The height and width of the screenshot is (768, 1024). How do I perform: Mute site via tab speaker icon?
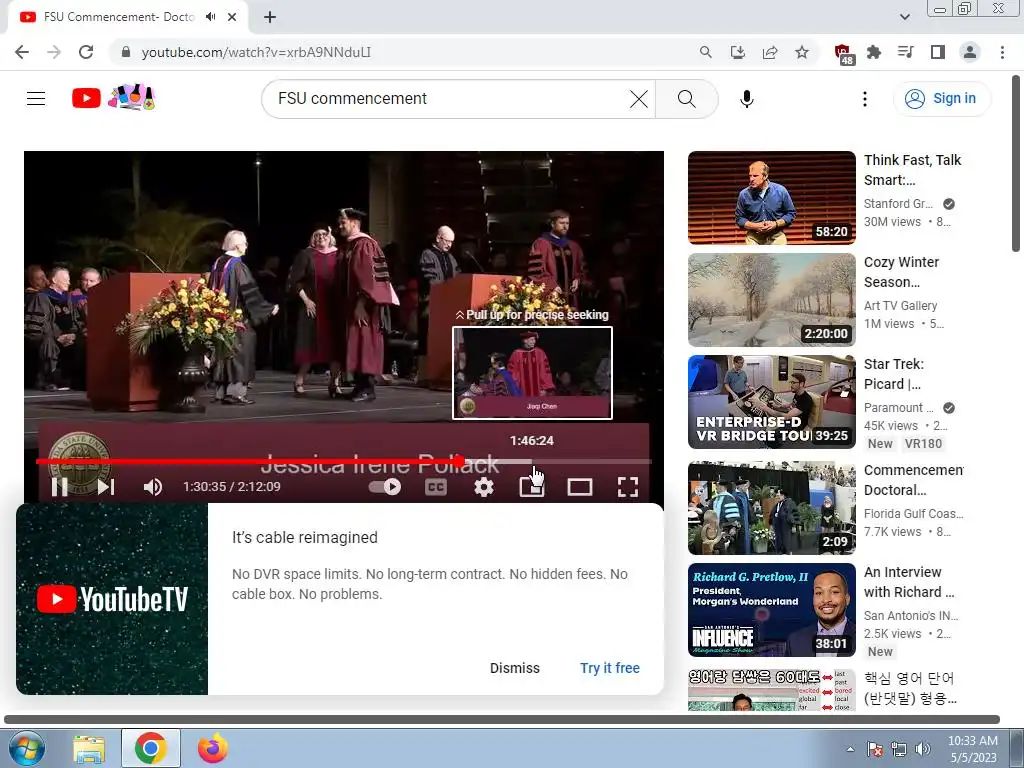tap(210, 17)
